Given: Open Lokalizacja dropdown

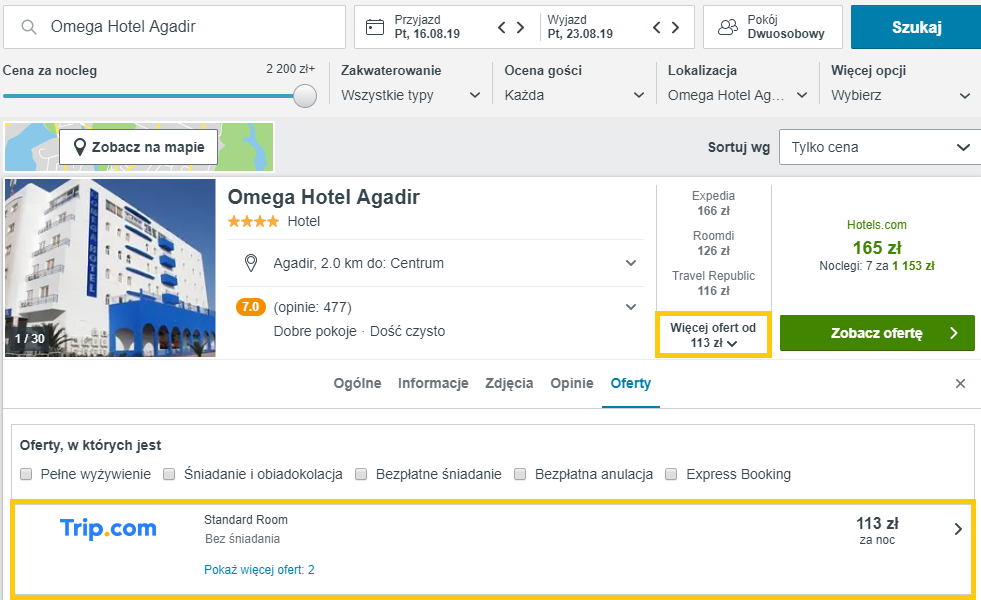Looking at the screenshot, I should [x=738, y=95].
